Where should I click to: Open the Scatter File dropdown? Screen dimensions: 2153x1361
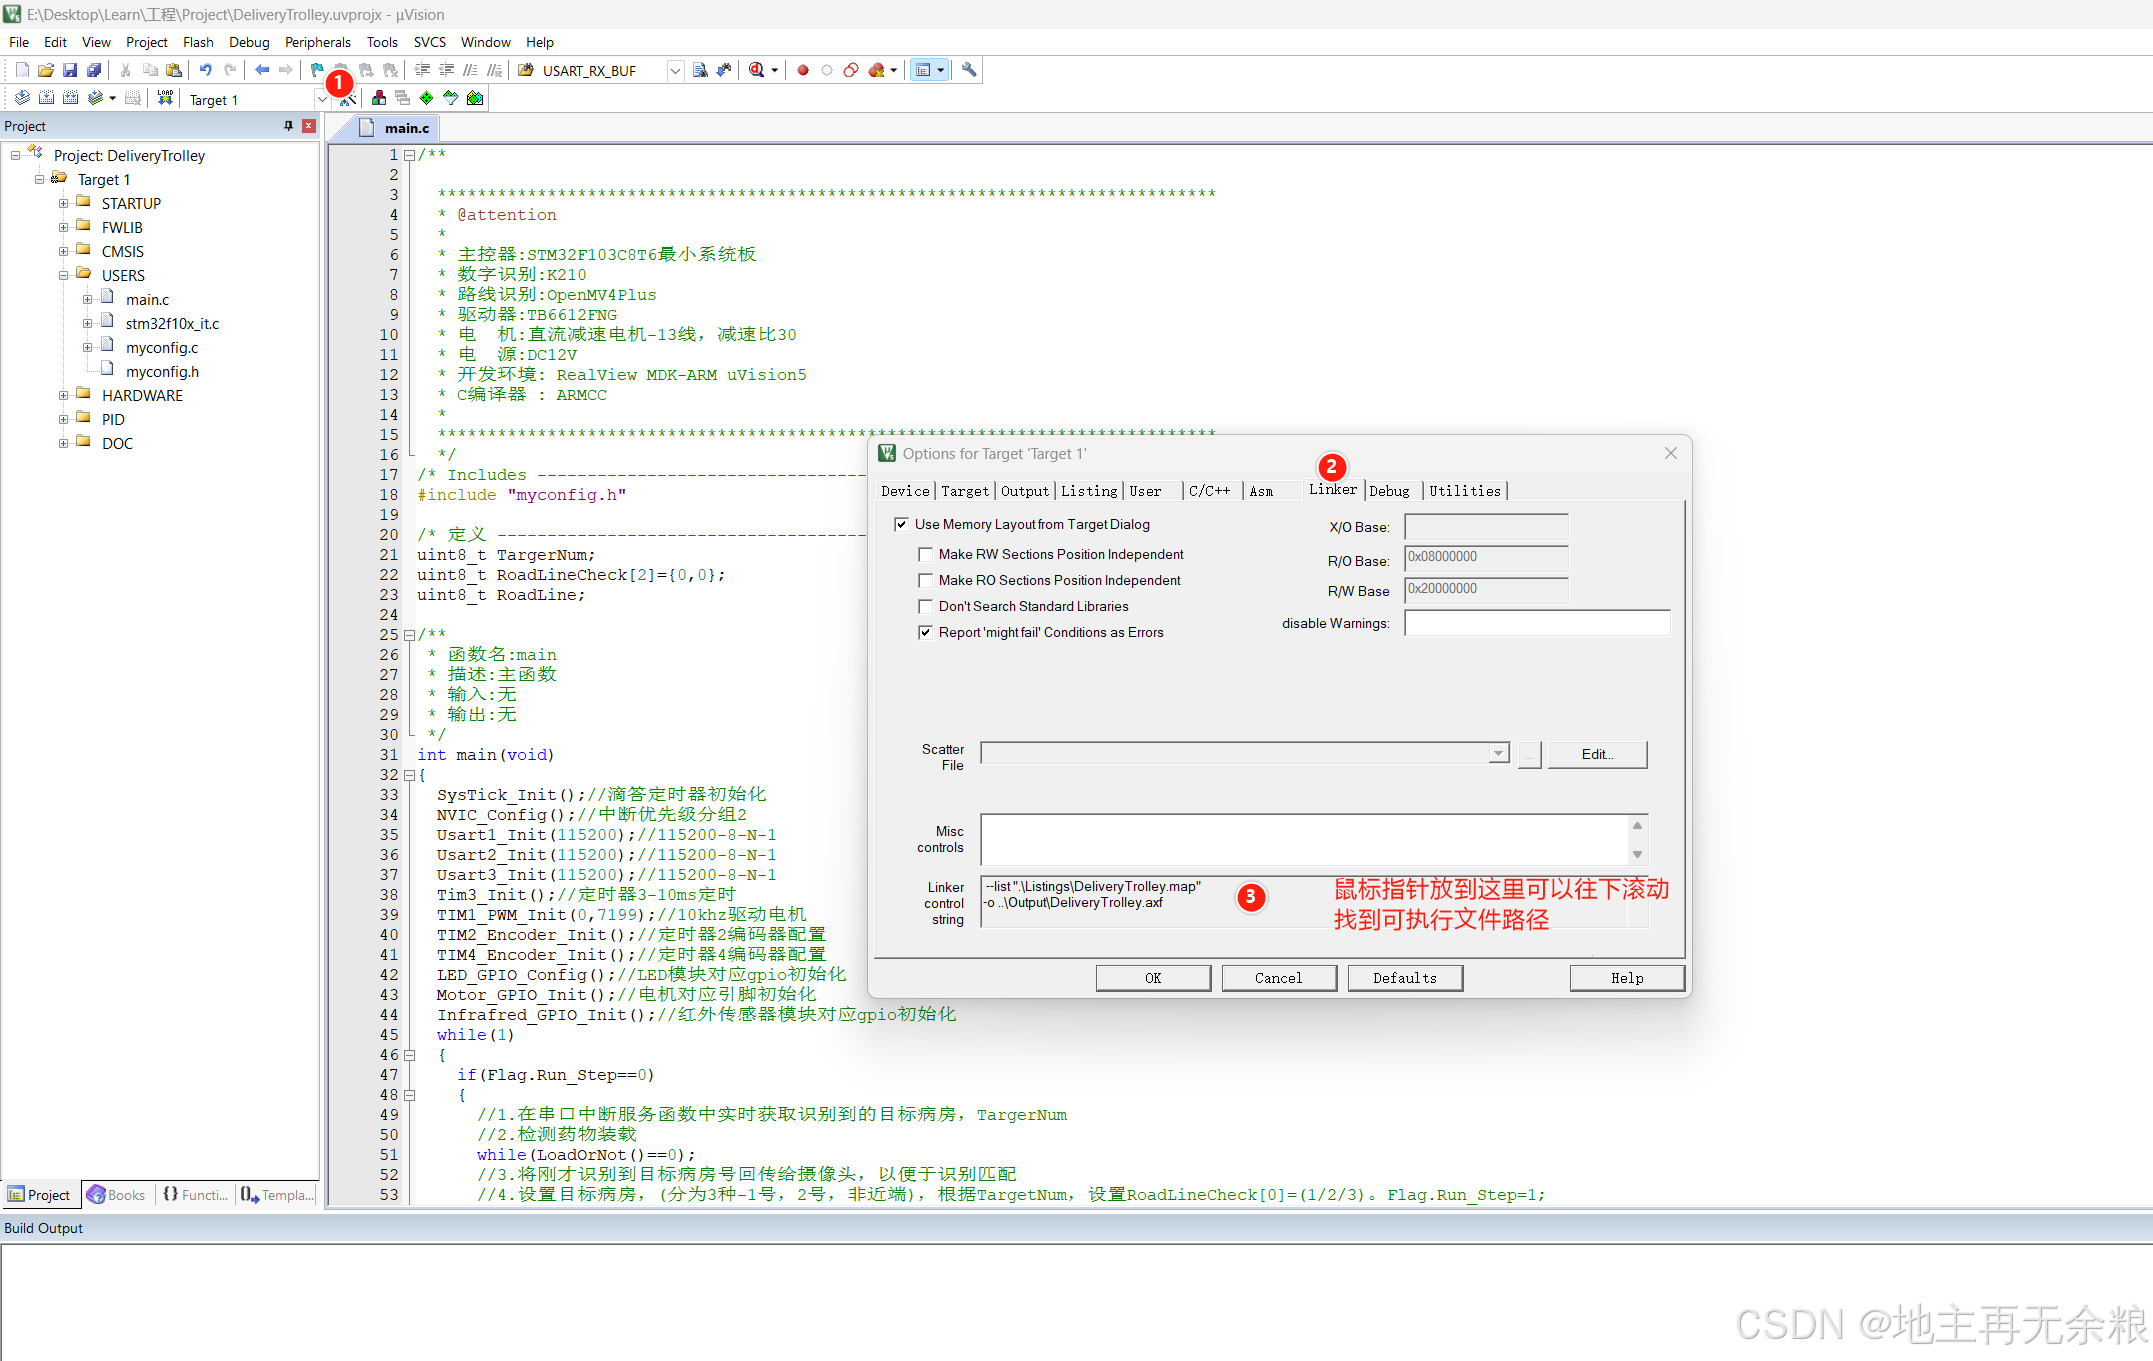pyautogui.click(x=1498, y=754)
